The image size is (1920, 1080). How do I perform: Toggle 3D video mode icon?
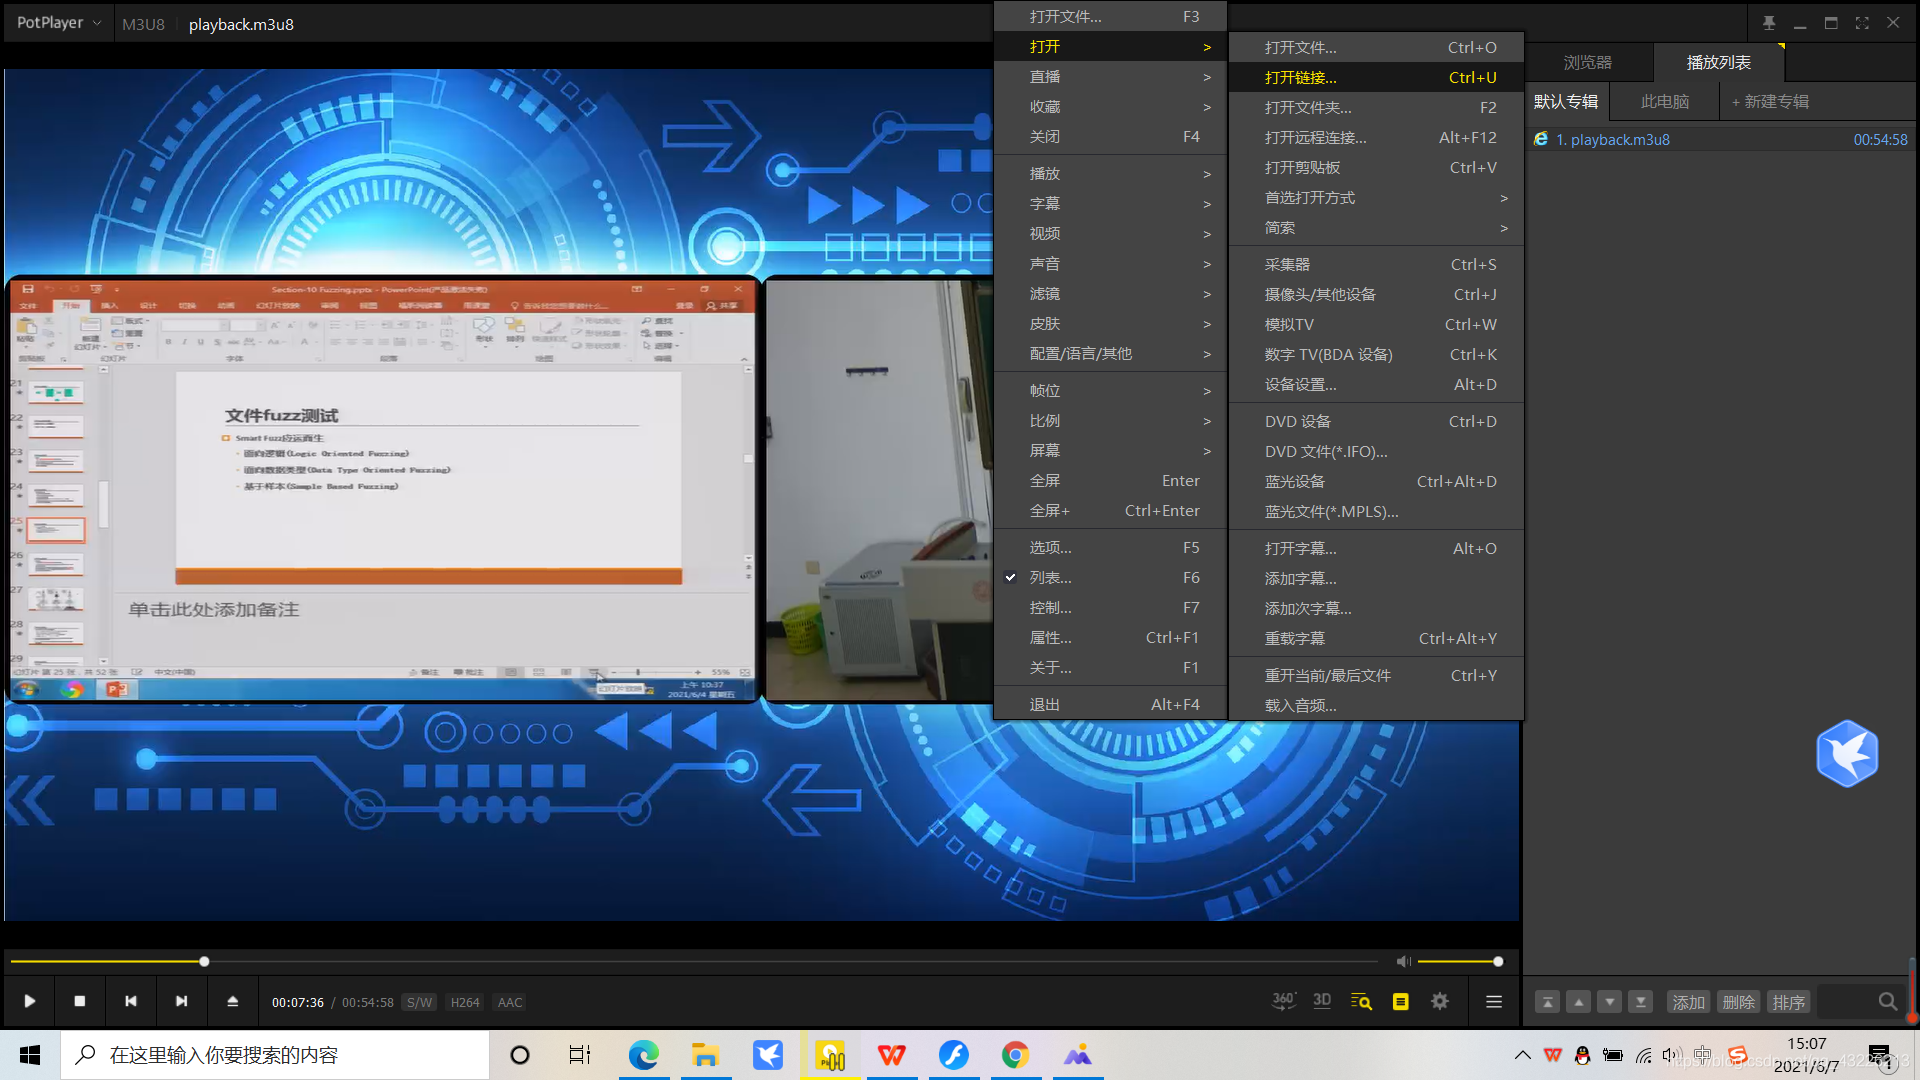tap(1322, 1001)
